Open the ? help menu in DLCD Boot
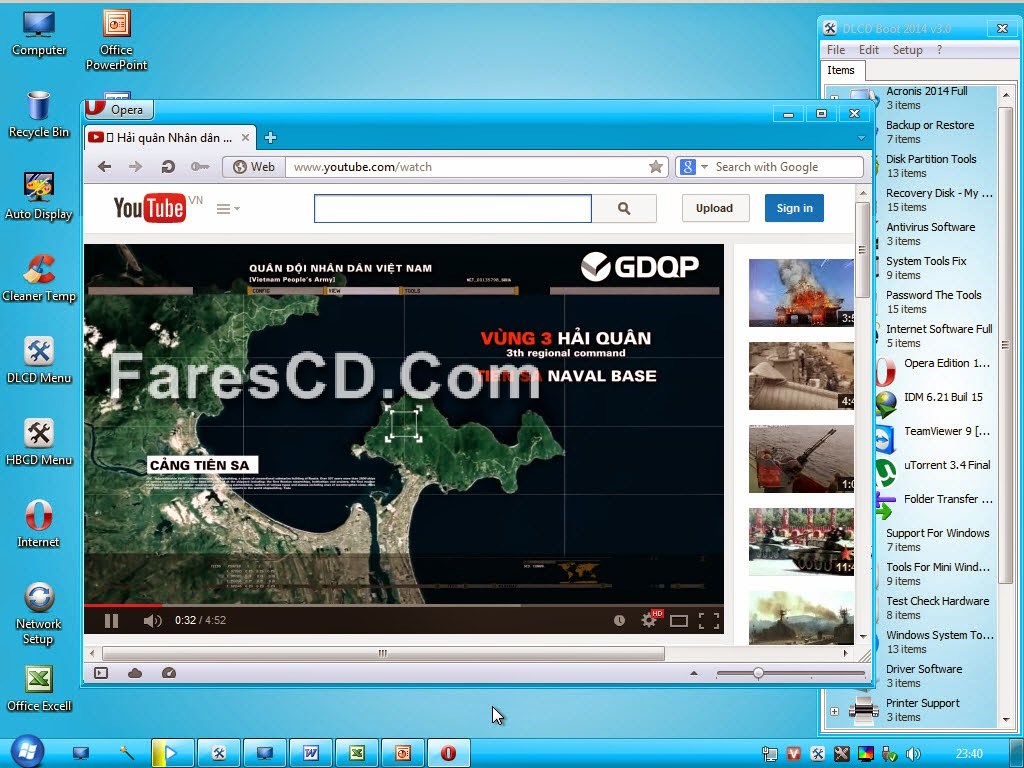Viewport: 1024px width, 768px height. 939,50
